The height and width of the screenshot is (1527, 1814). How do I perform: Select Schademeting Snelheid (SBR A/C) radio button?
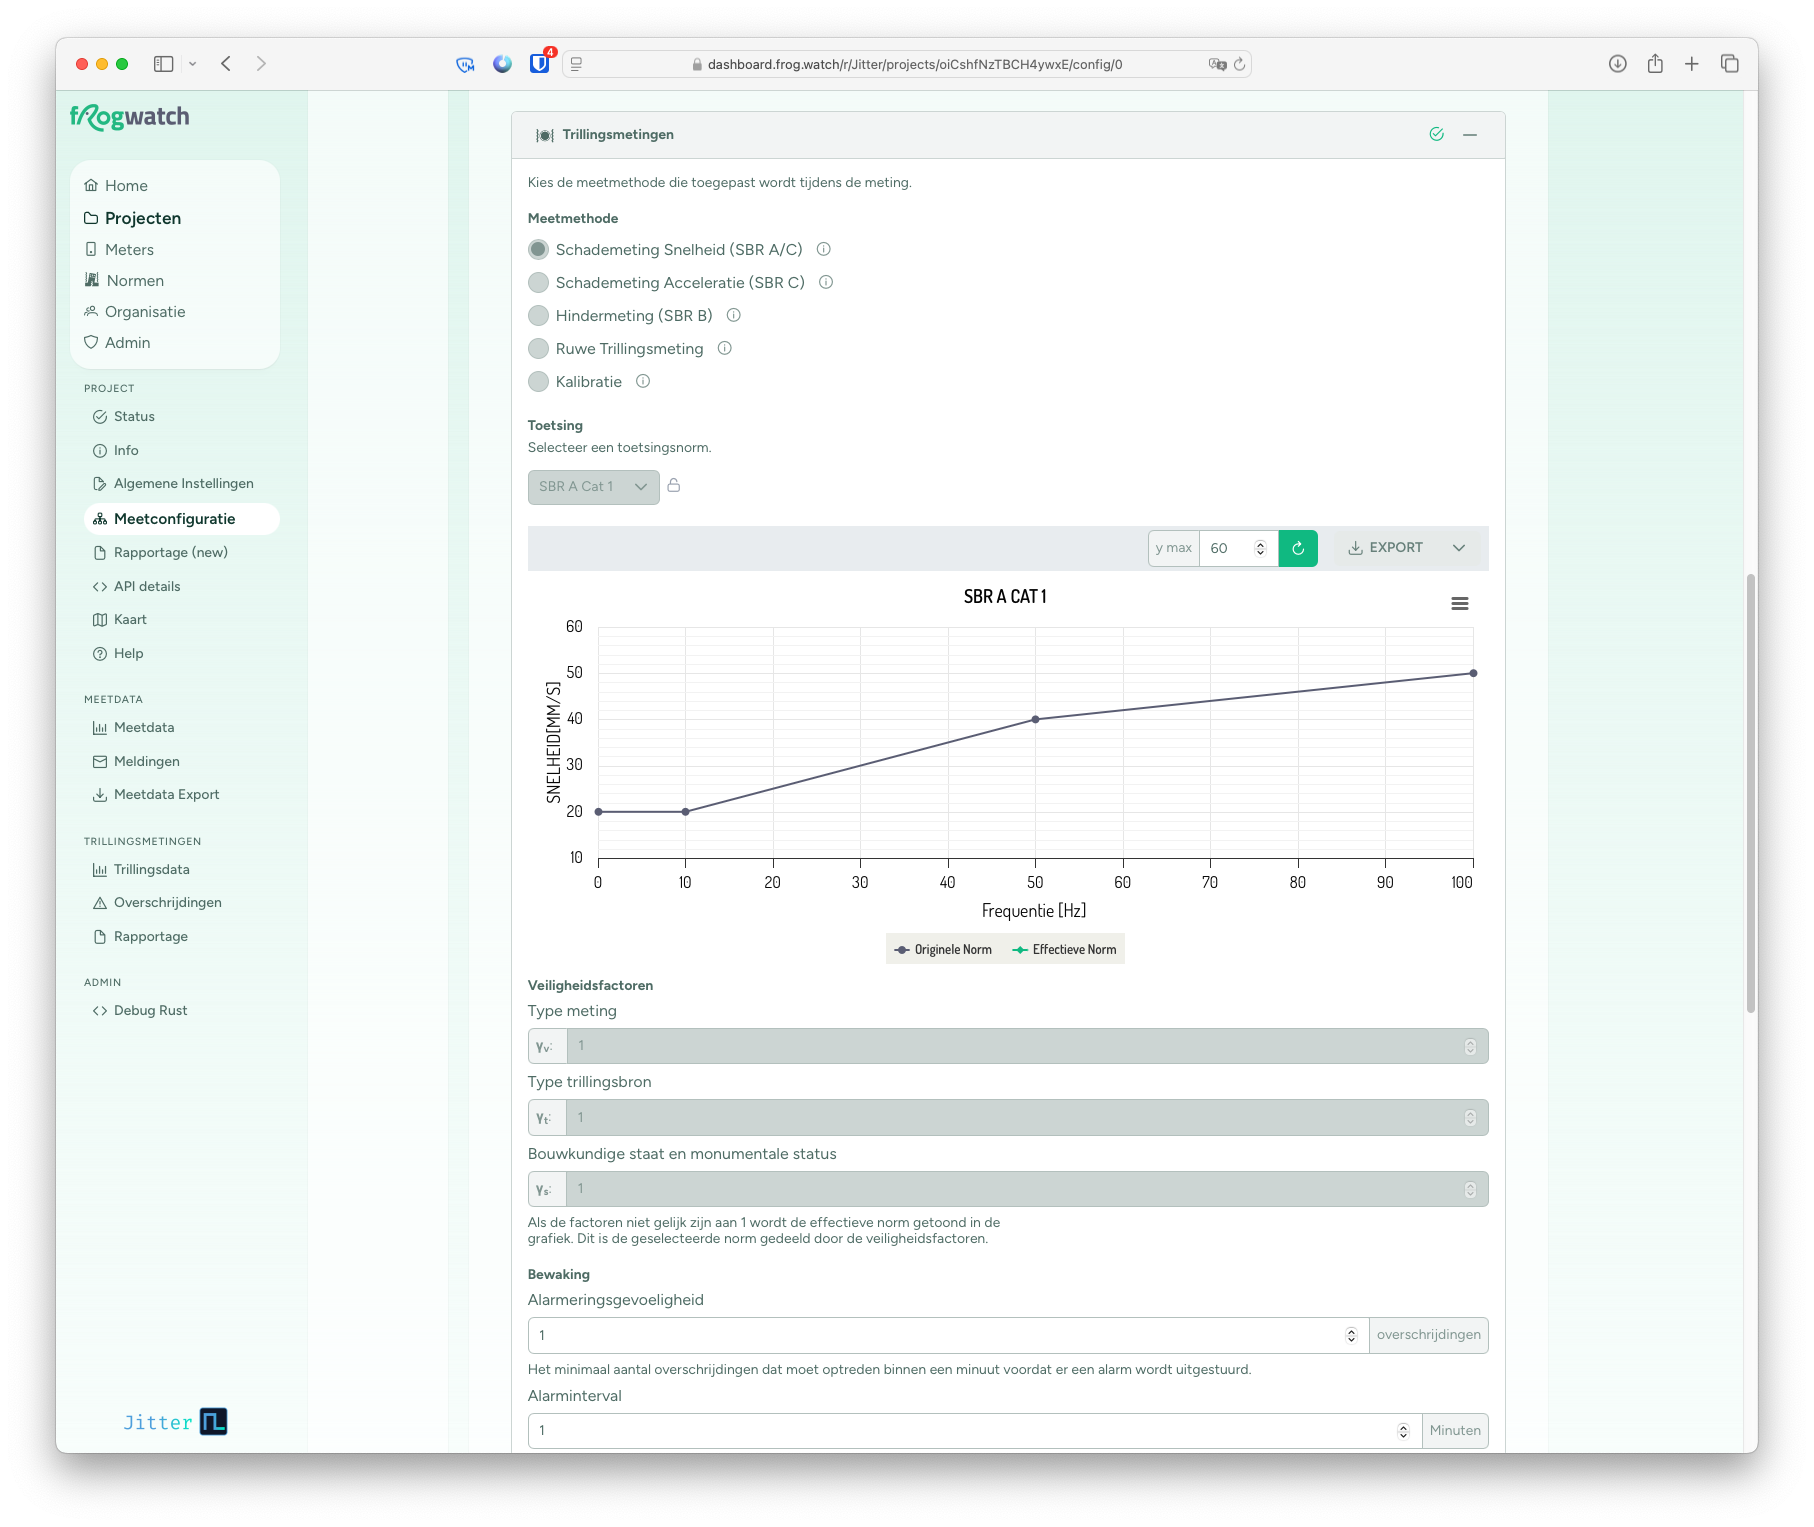[538, 249]
